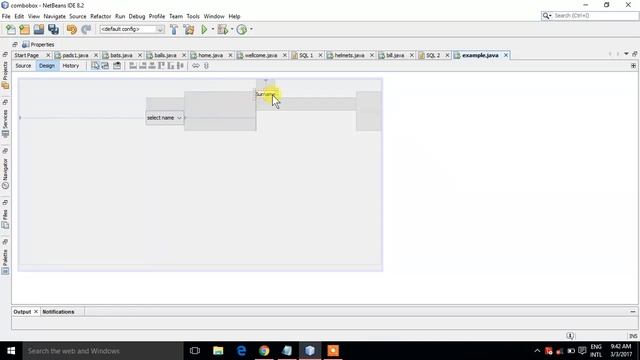Expand the Debug Project dropdown arrow
640x360 pixels.
232,29
